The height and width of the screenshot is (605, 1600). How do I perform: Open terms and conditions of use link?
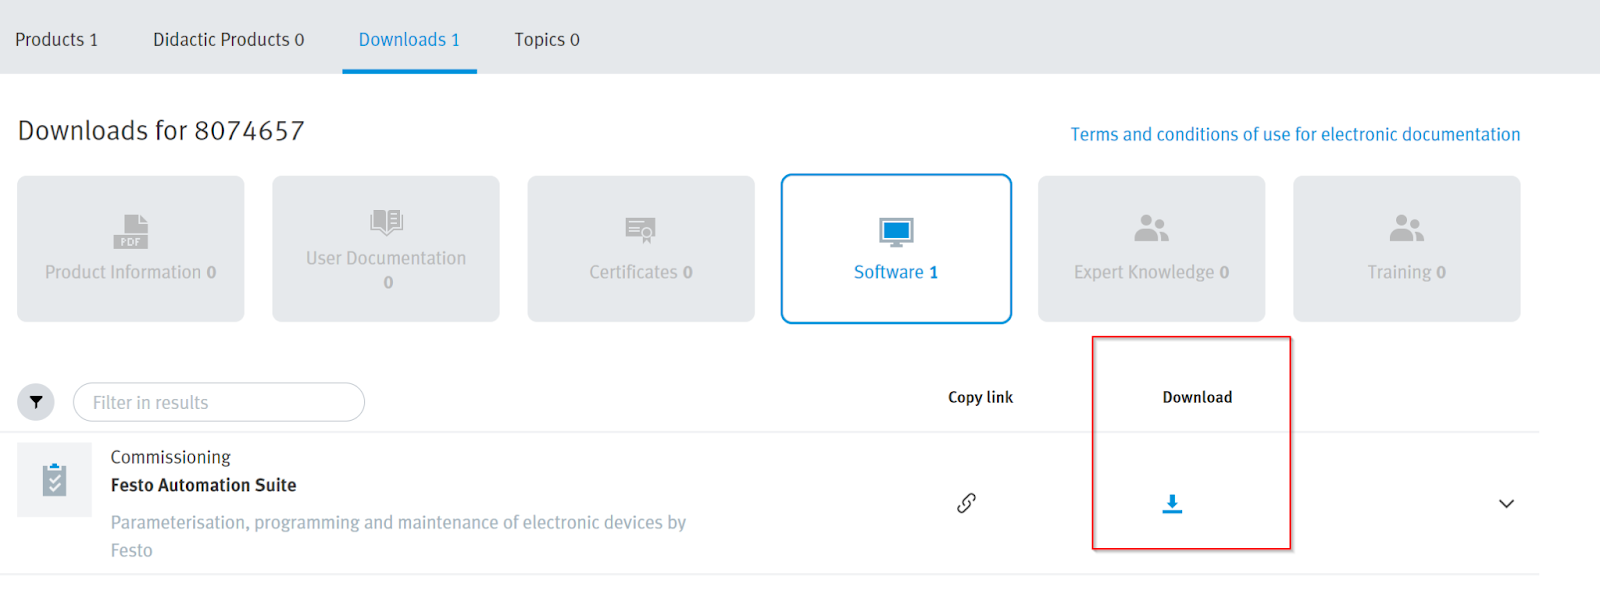tap(1295, 134)
